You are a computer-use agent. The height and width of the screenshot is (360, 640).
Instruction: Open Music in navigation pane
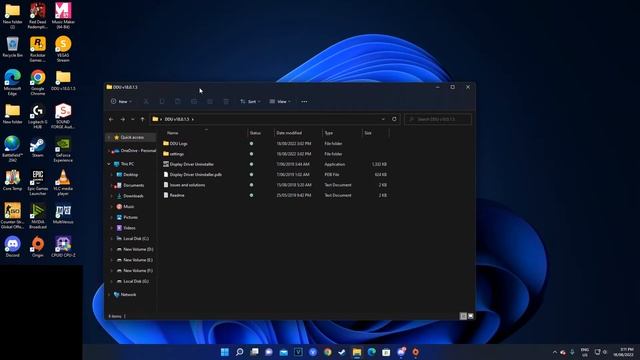point(125,207)
